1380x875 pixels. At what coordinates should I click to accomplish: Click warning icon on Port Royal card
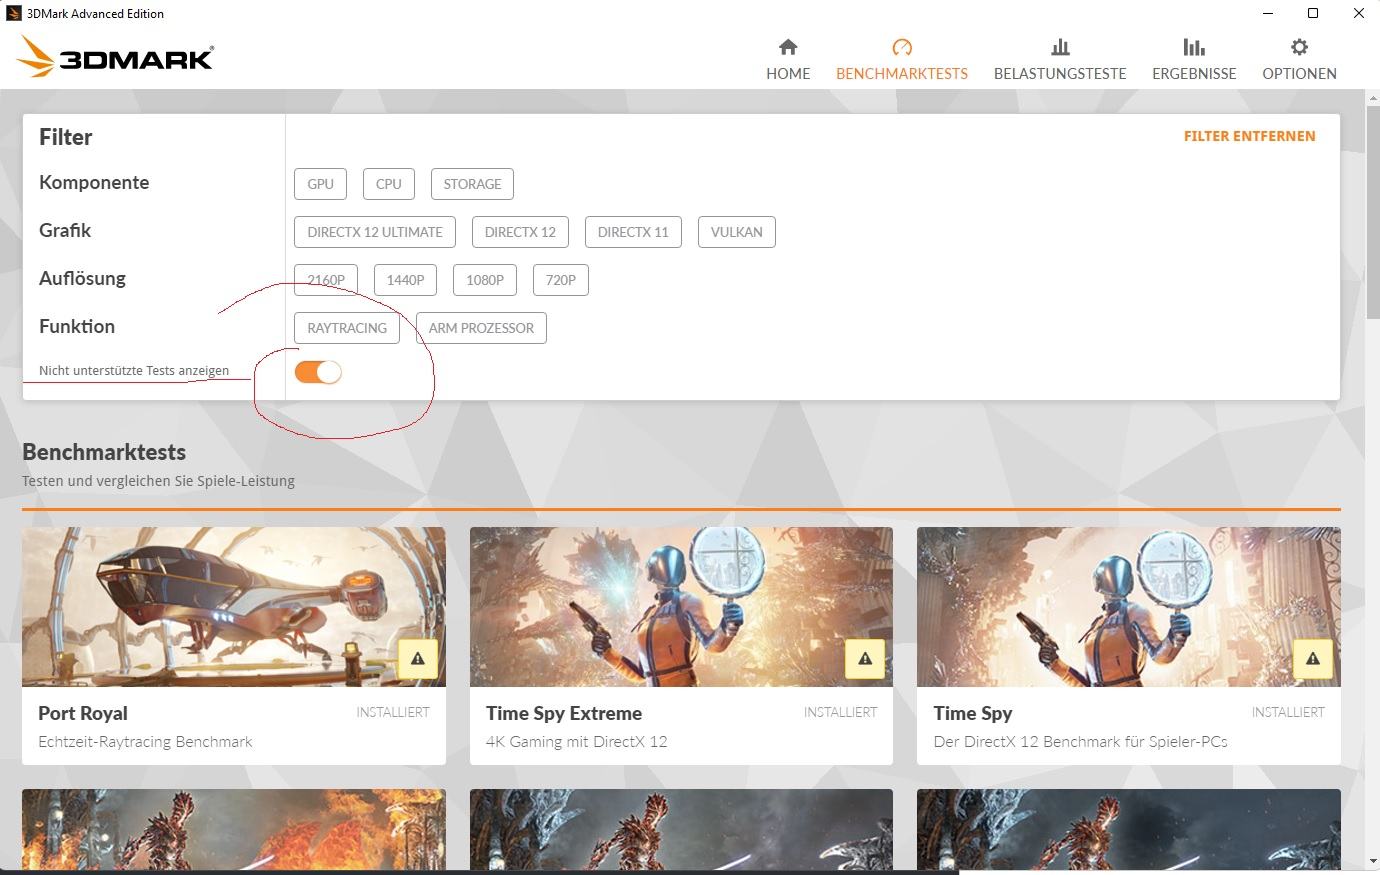[x=418, y=659]
